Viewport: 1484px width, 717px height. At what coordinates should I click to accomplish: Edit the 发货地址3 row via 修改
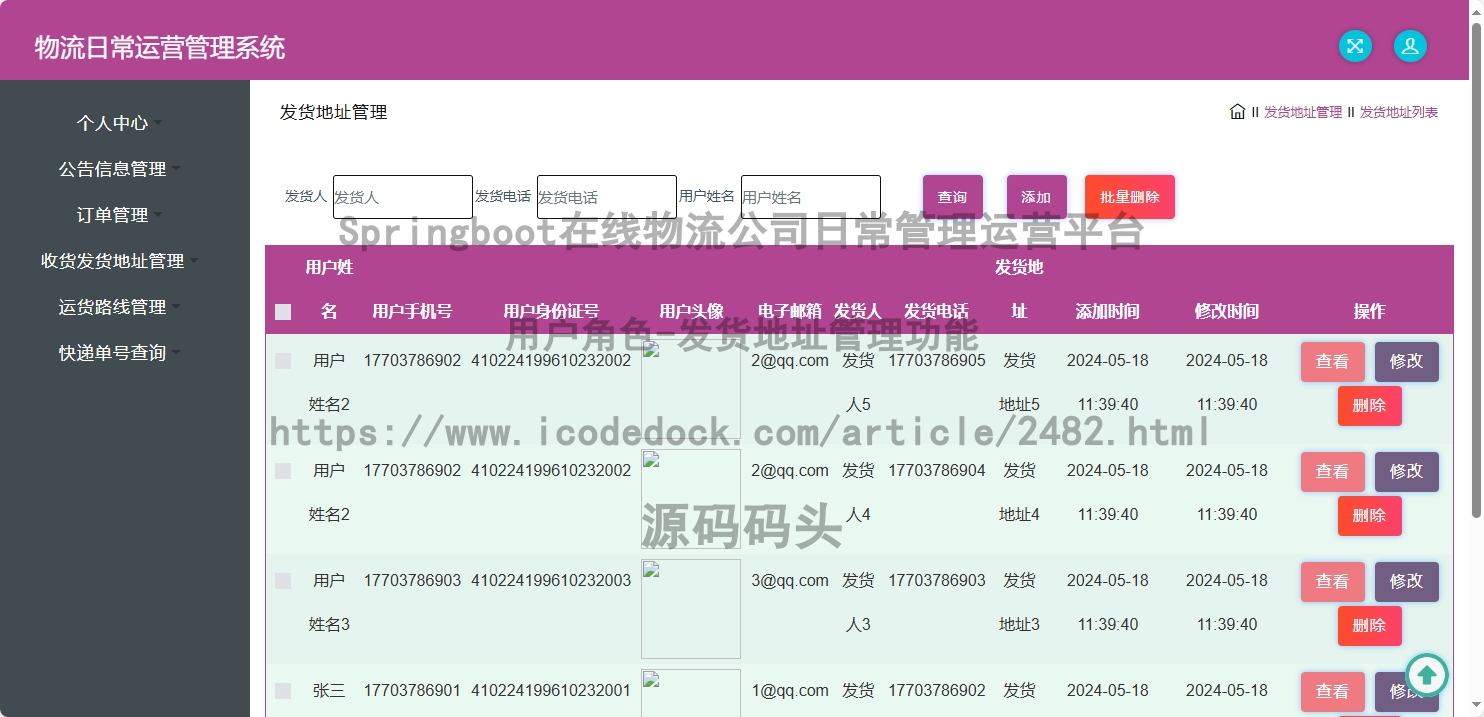[x=1407, y=582]
